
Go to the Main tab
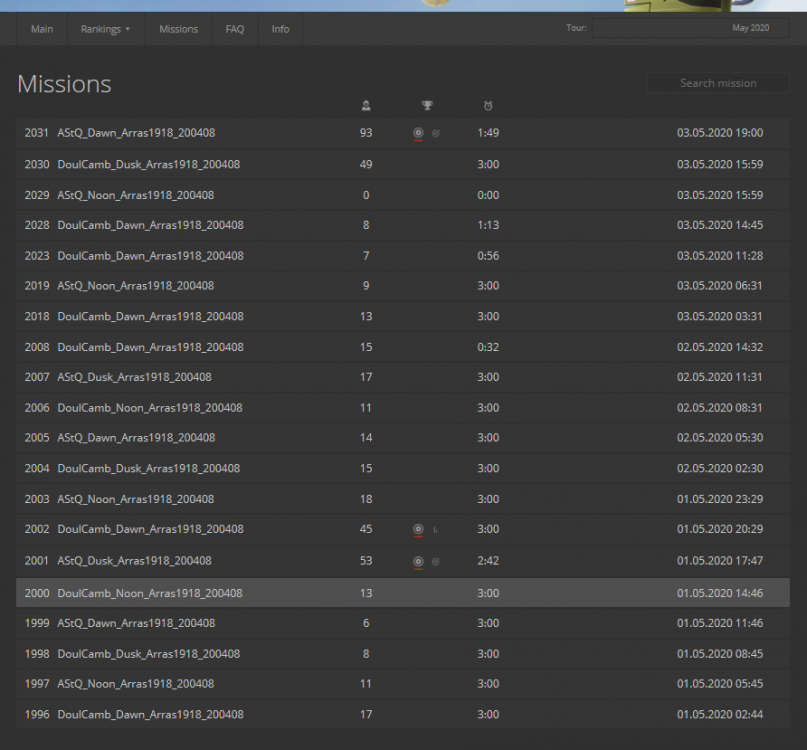[42, 29]
